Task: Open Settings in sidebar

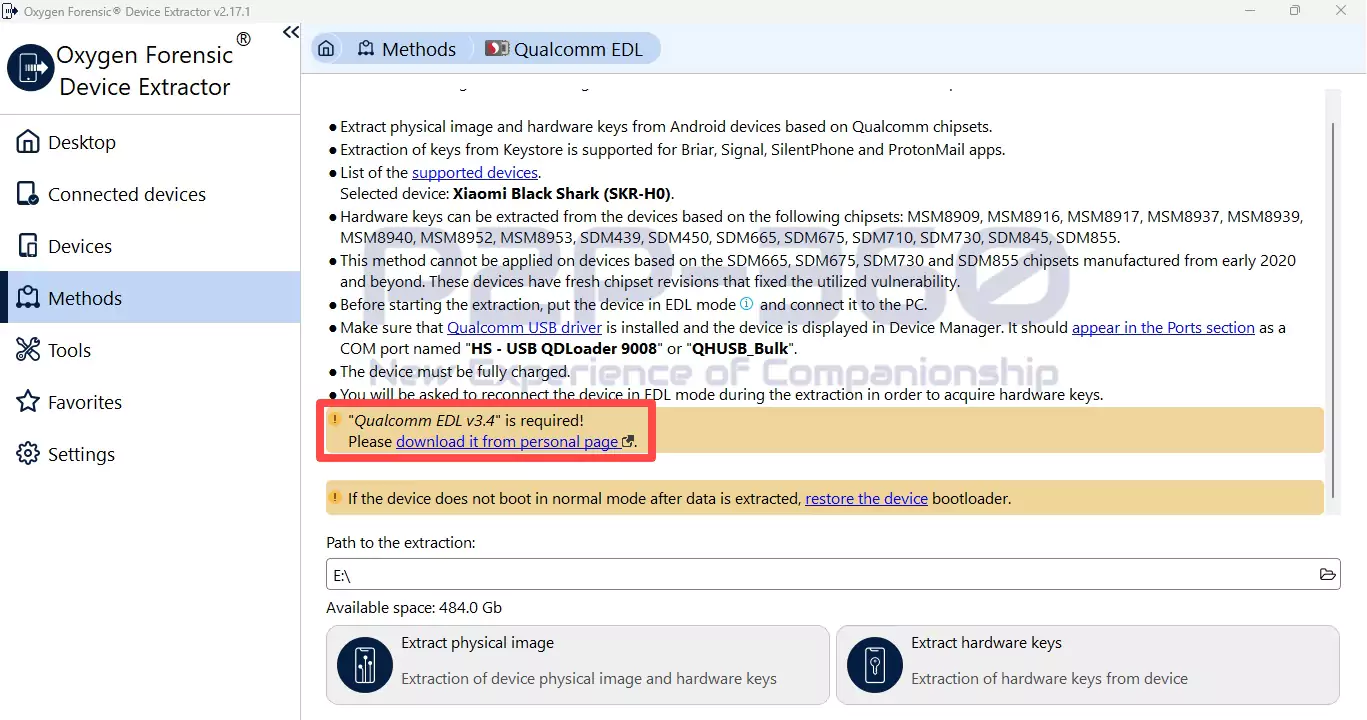Action: click(150, 454)
